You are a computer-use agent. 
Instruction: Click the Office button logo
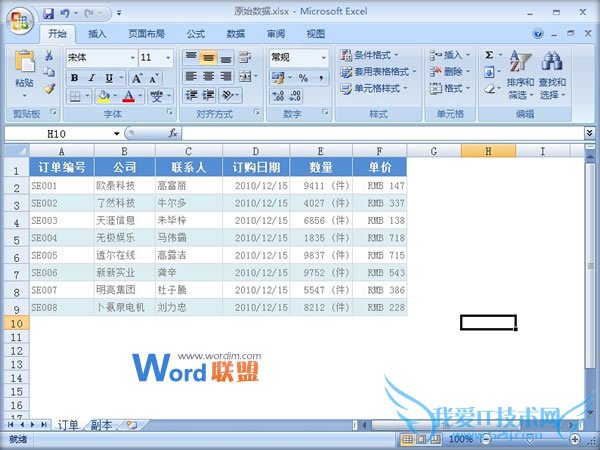click(20, 20)
